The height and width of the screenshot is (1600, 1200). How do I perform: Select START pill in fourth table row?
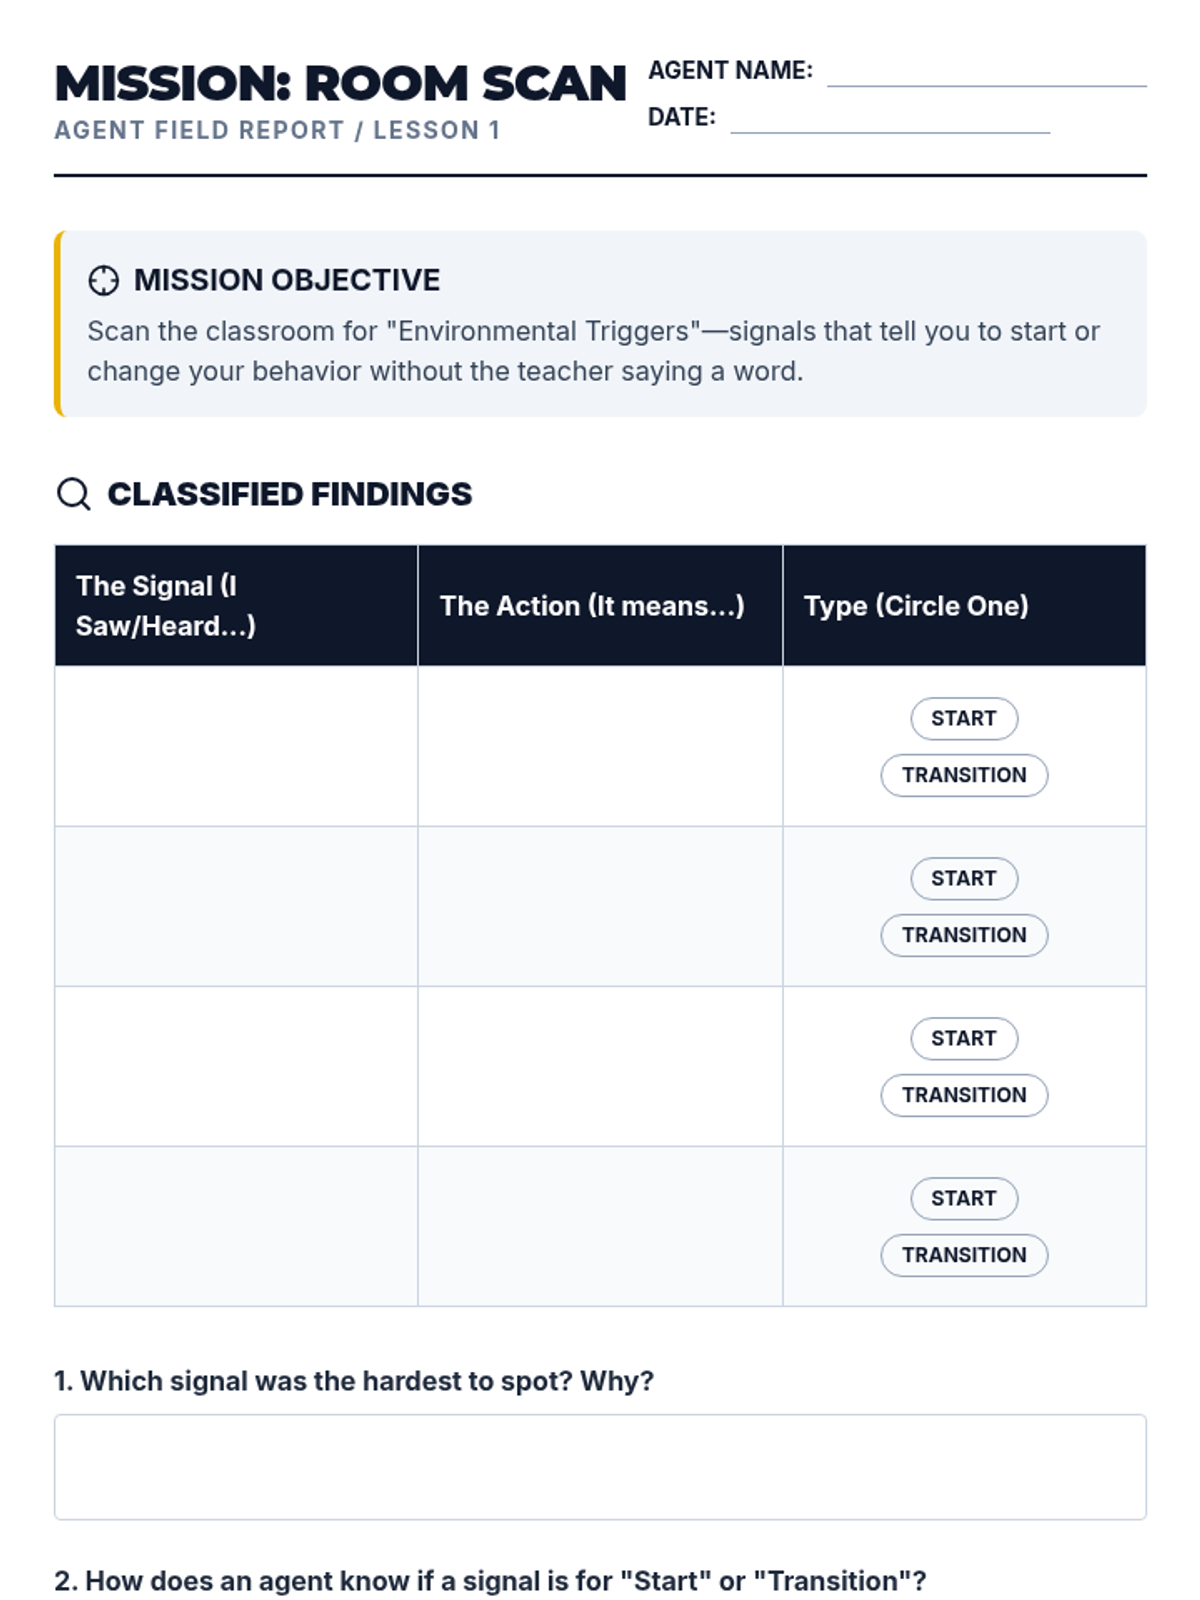tap(964, 1198)
